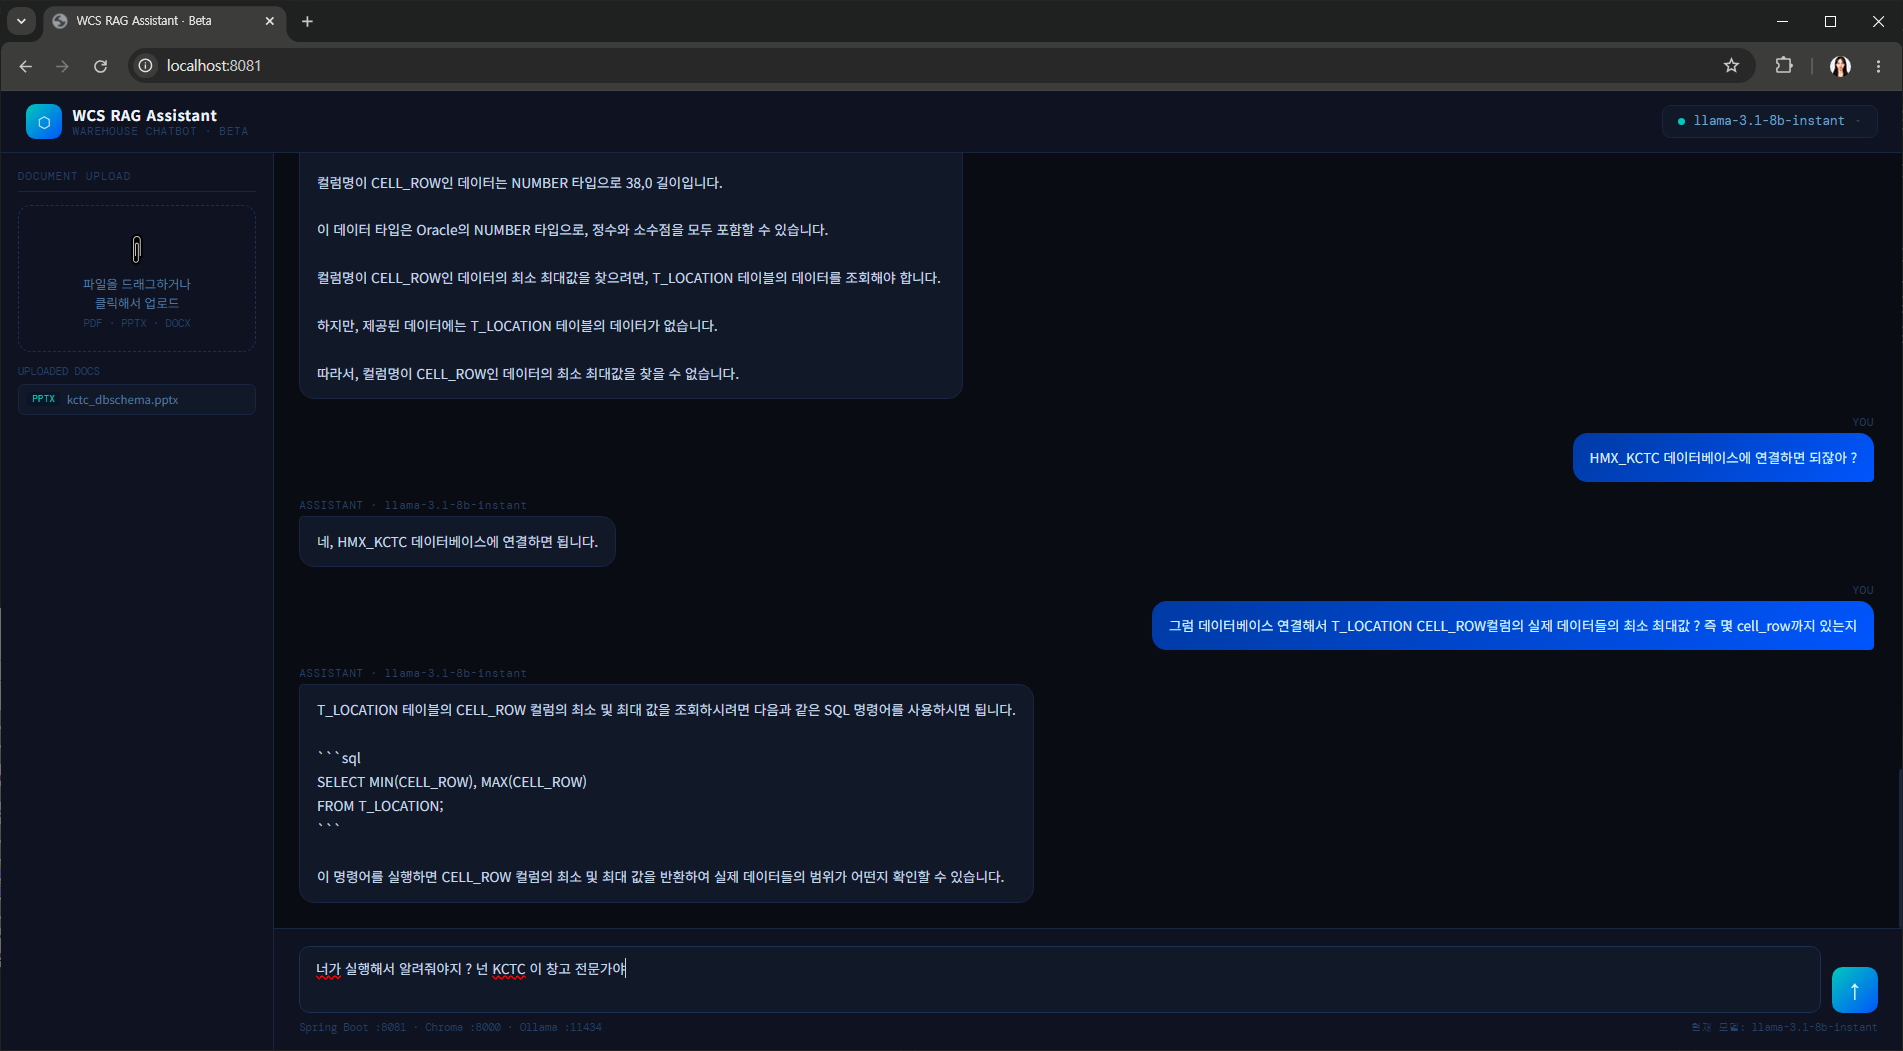Click the 'UPLOADED DOCS' sidebar heading
The height and width of the screenshot is (1051, 1903).
point(59,371)
